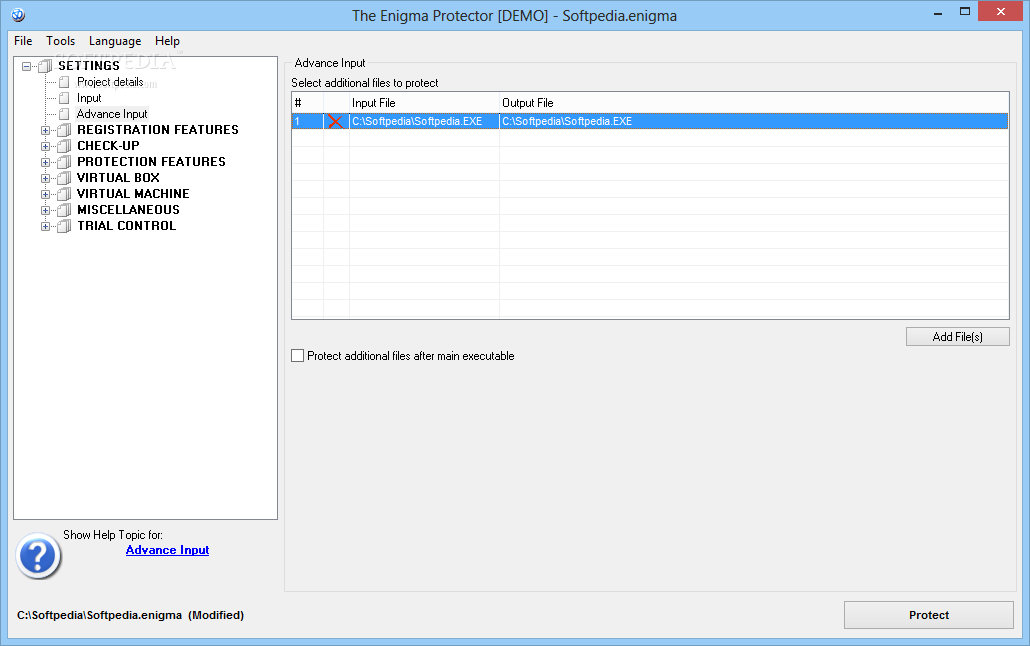Click input file cell C:\Softpedia\Softpedia.EXE
1030x646 pixels.
click(424, 121)
